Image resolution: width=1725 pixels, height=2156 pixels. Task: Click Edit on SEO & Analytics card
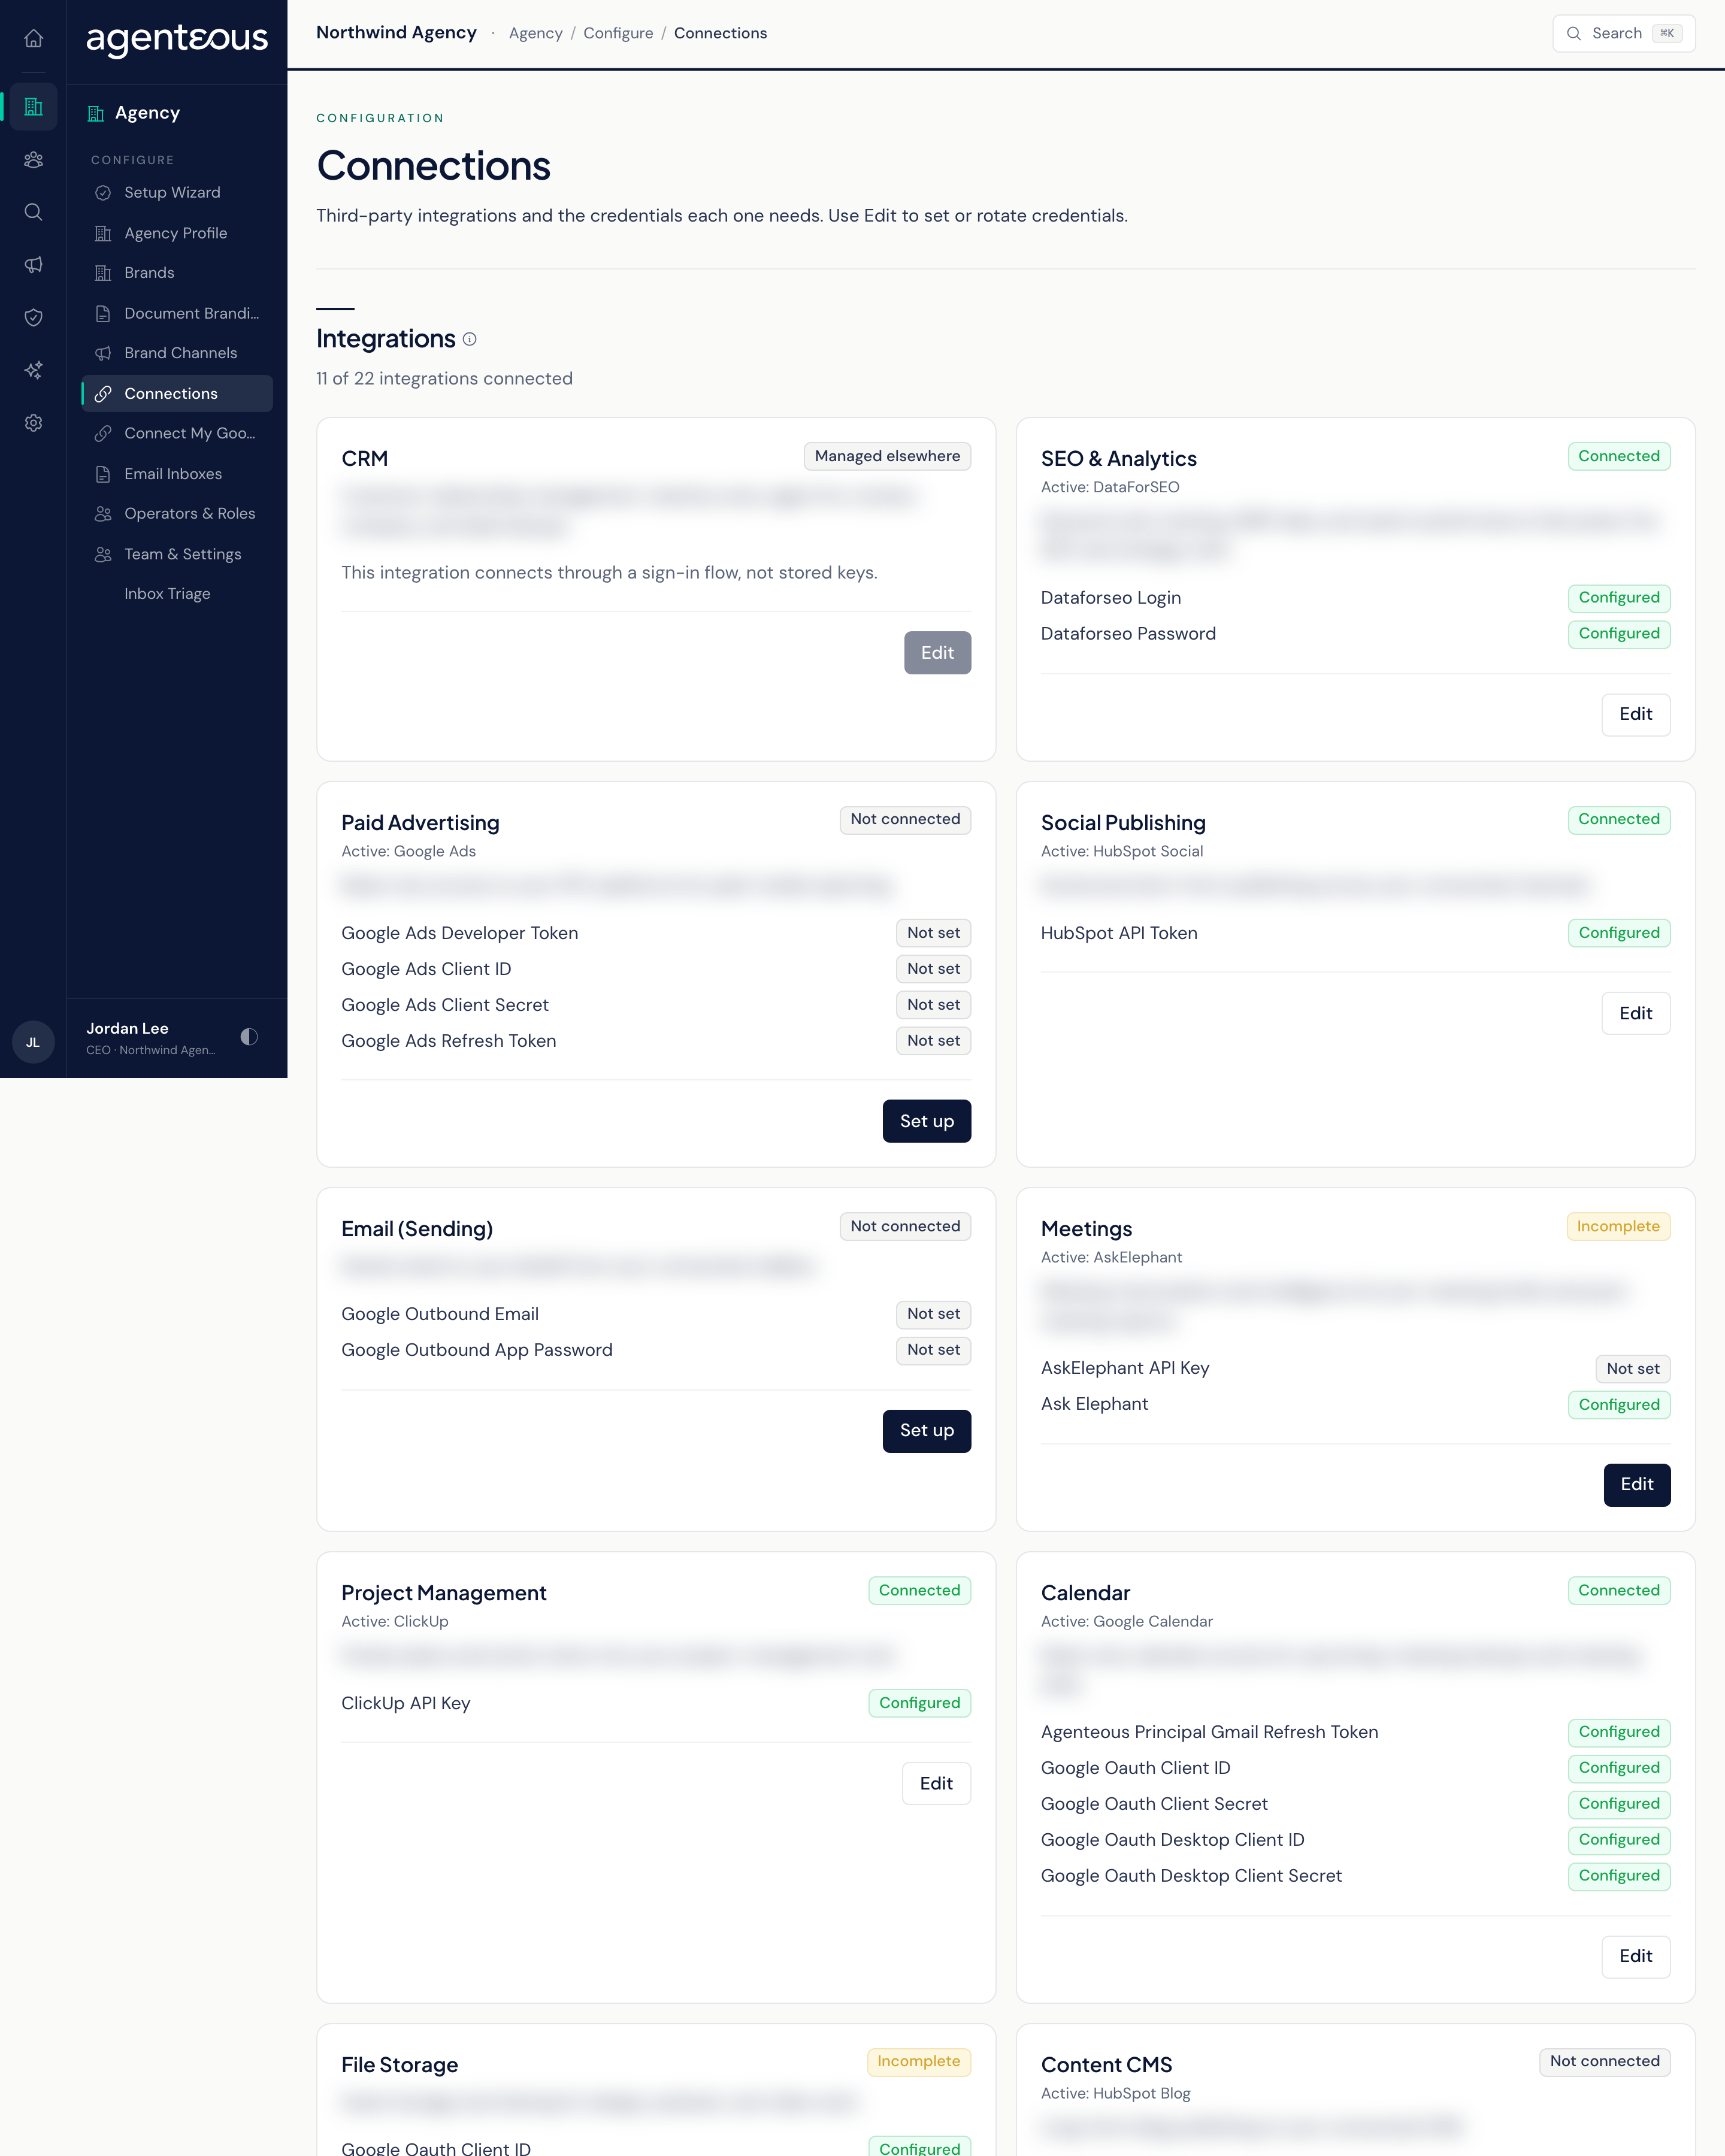coord(1635,714)
